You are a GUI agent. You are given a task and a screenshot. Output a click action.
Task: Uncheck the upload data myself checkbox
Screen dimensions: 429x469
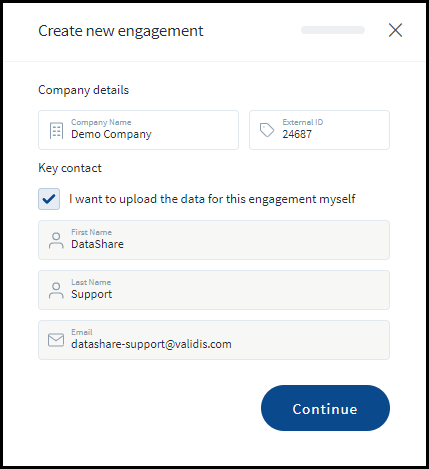(x=49, y=199)
